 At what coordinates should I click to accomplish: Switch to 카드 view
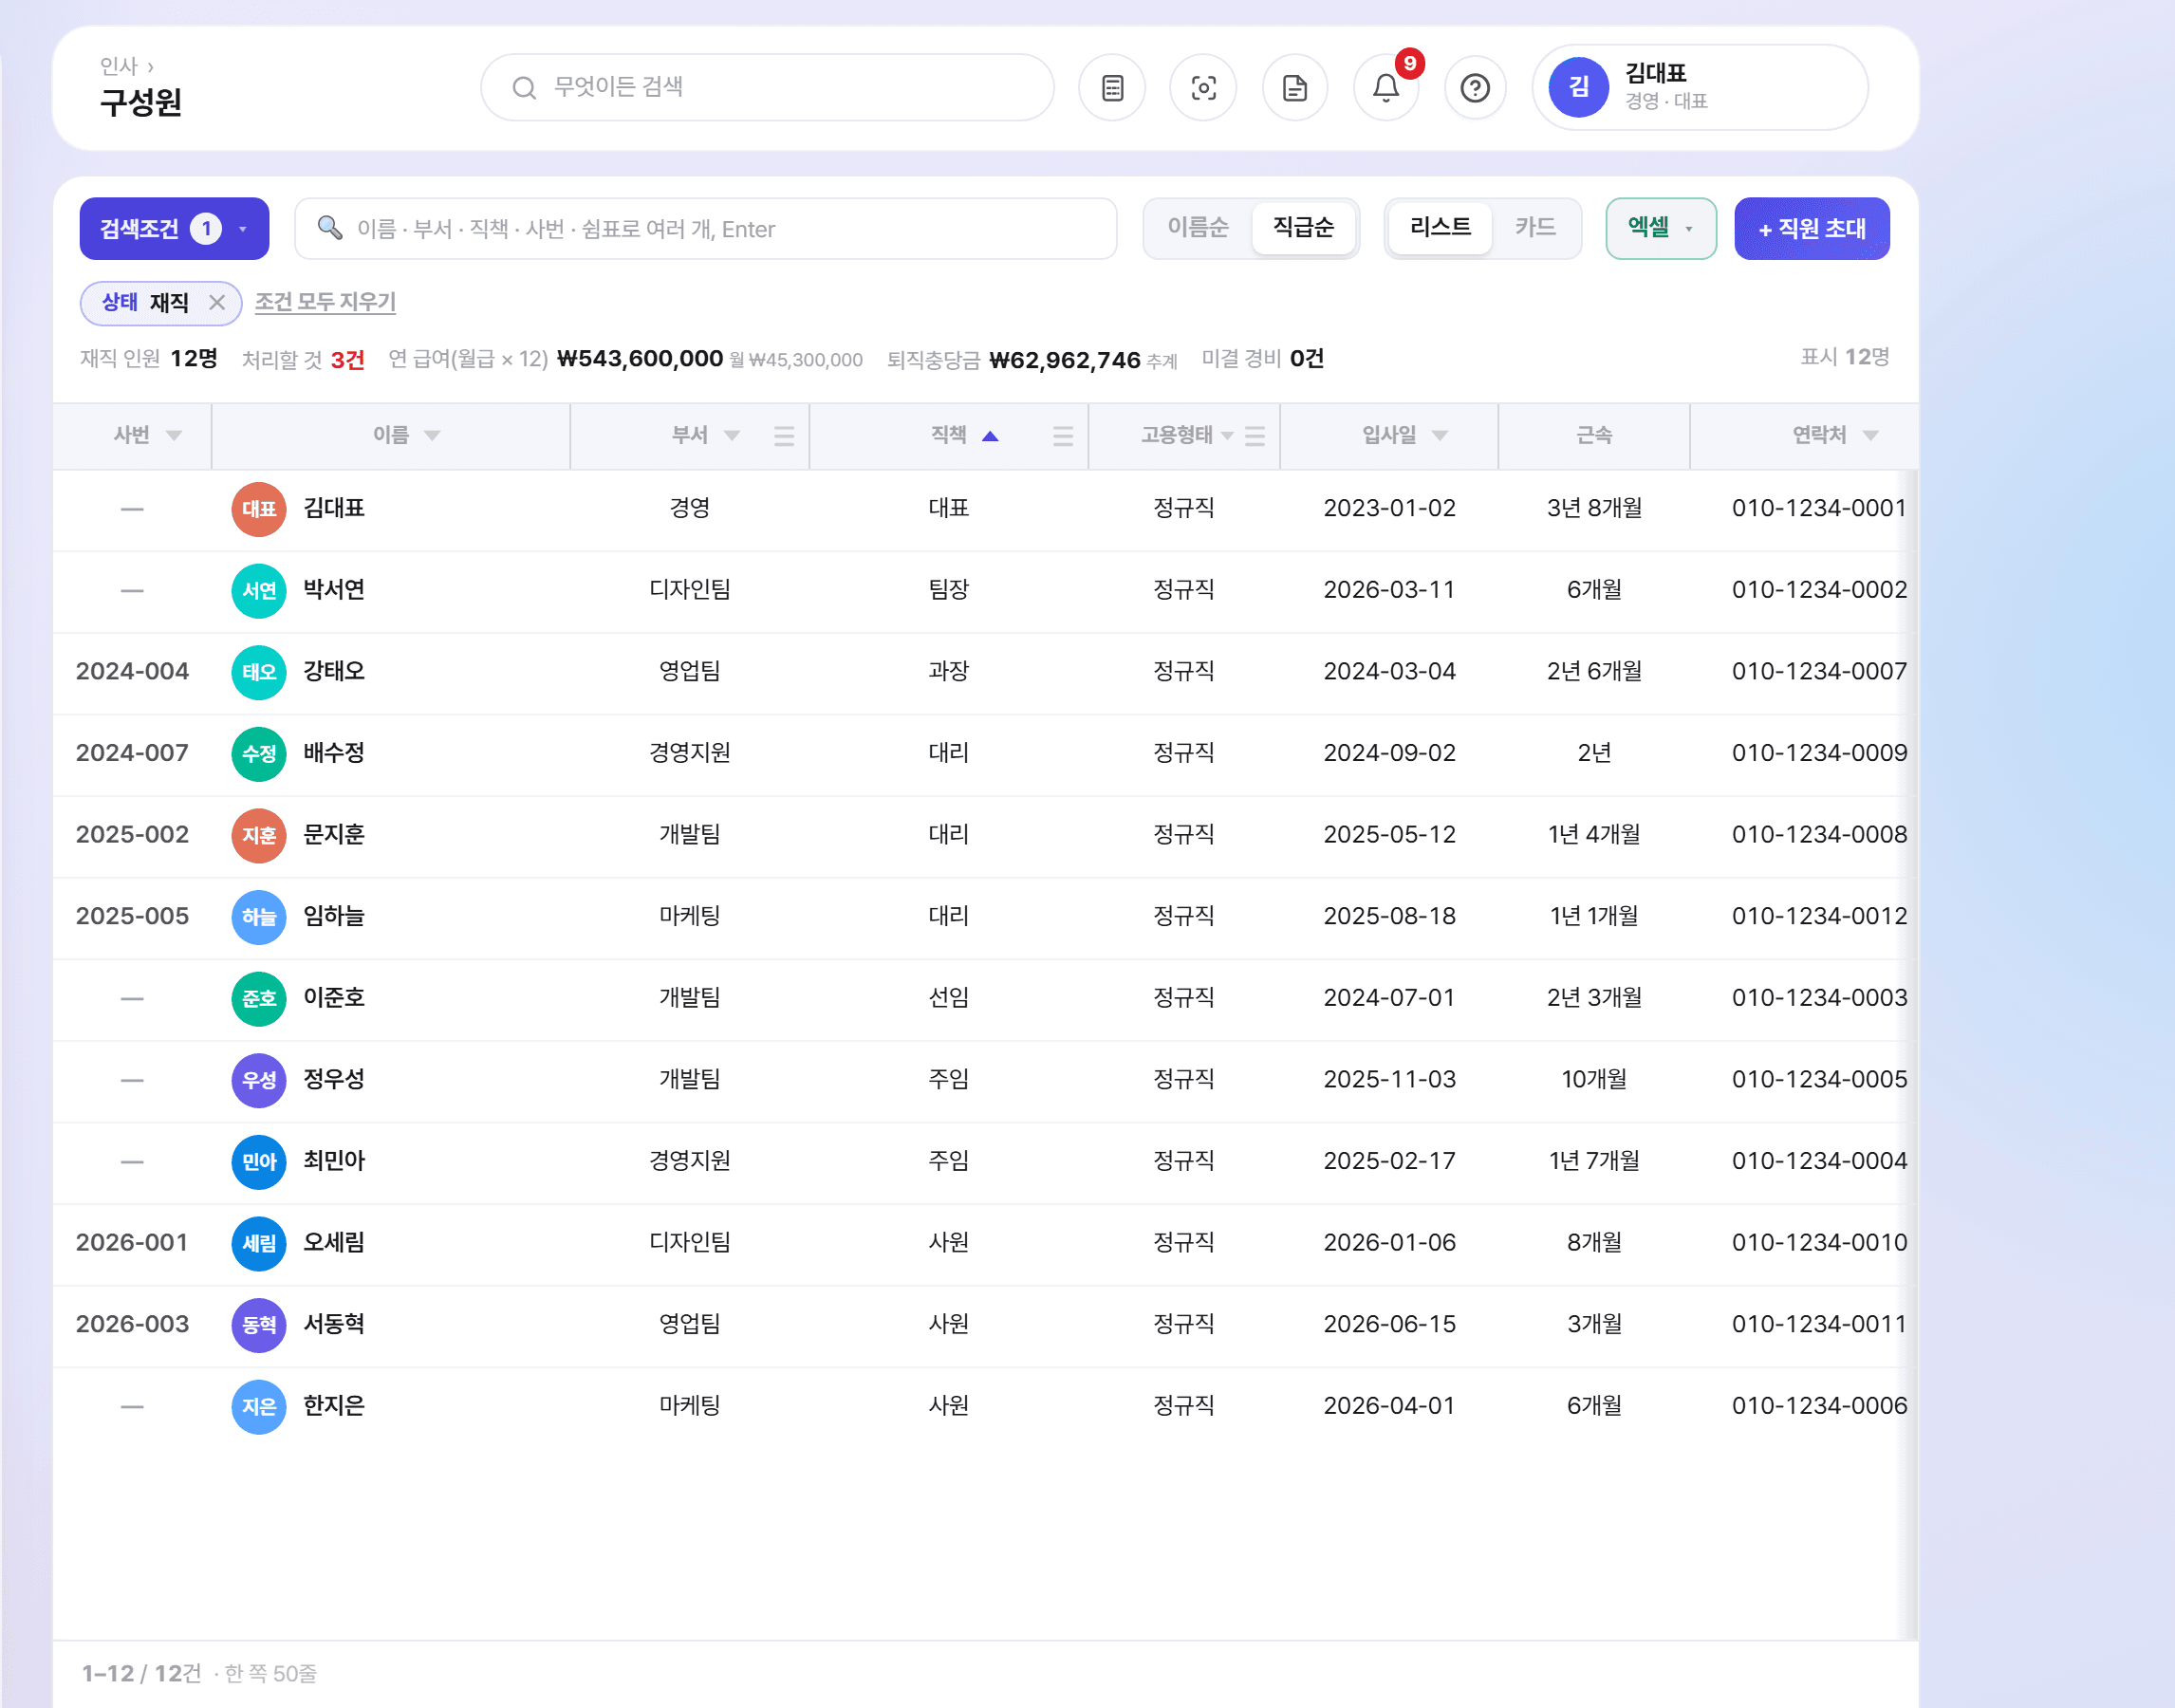tap(1535, 228)
